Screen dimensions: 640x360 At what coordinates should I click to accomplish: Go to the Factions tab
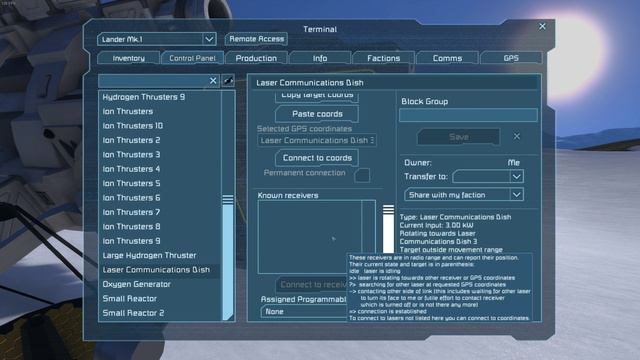pos(384,58)
